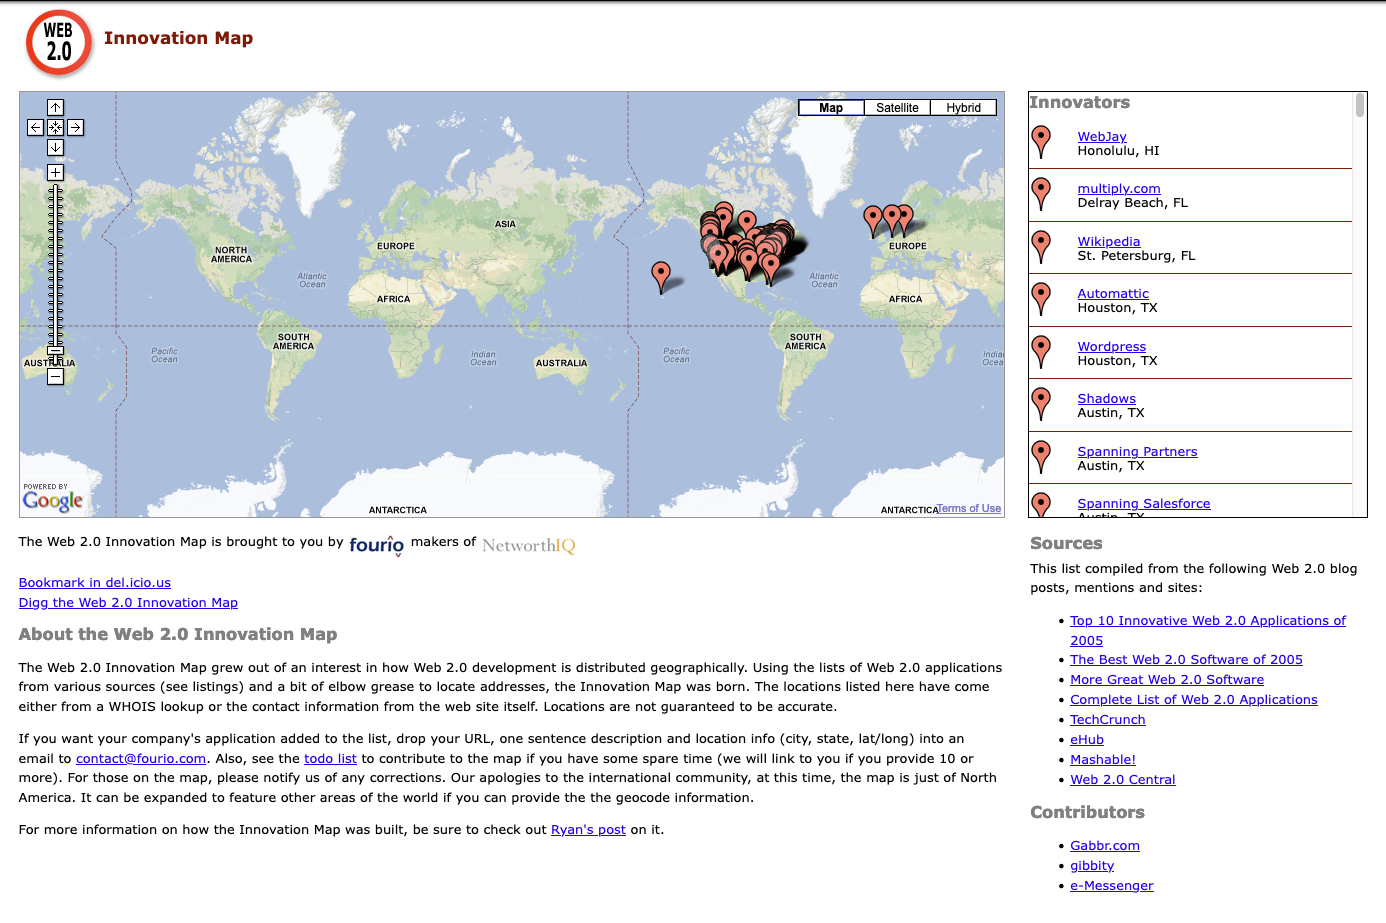The height and width of the screenshot is (923, 1386).
Task: Open the Mashable! source link
Action: (x=1103, y=760)
